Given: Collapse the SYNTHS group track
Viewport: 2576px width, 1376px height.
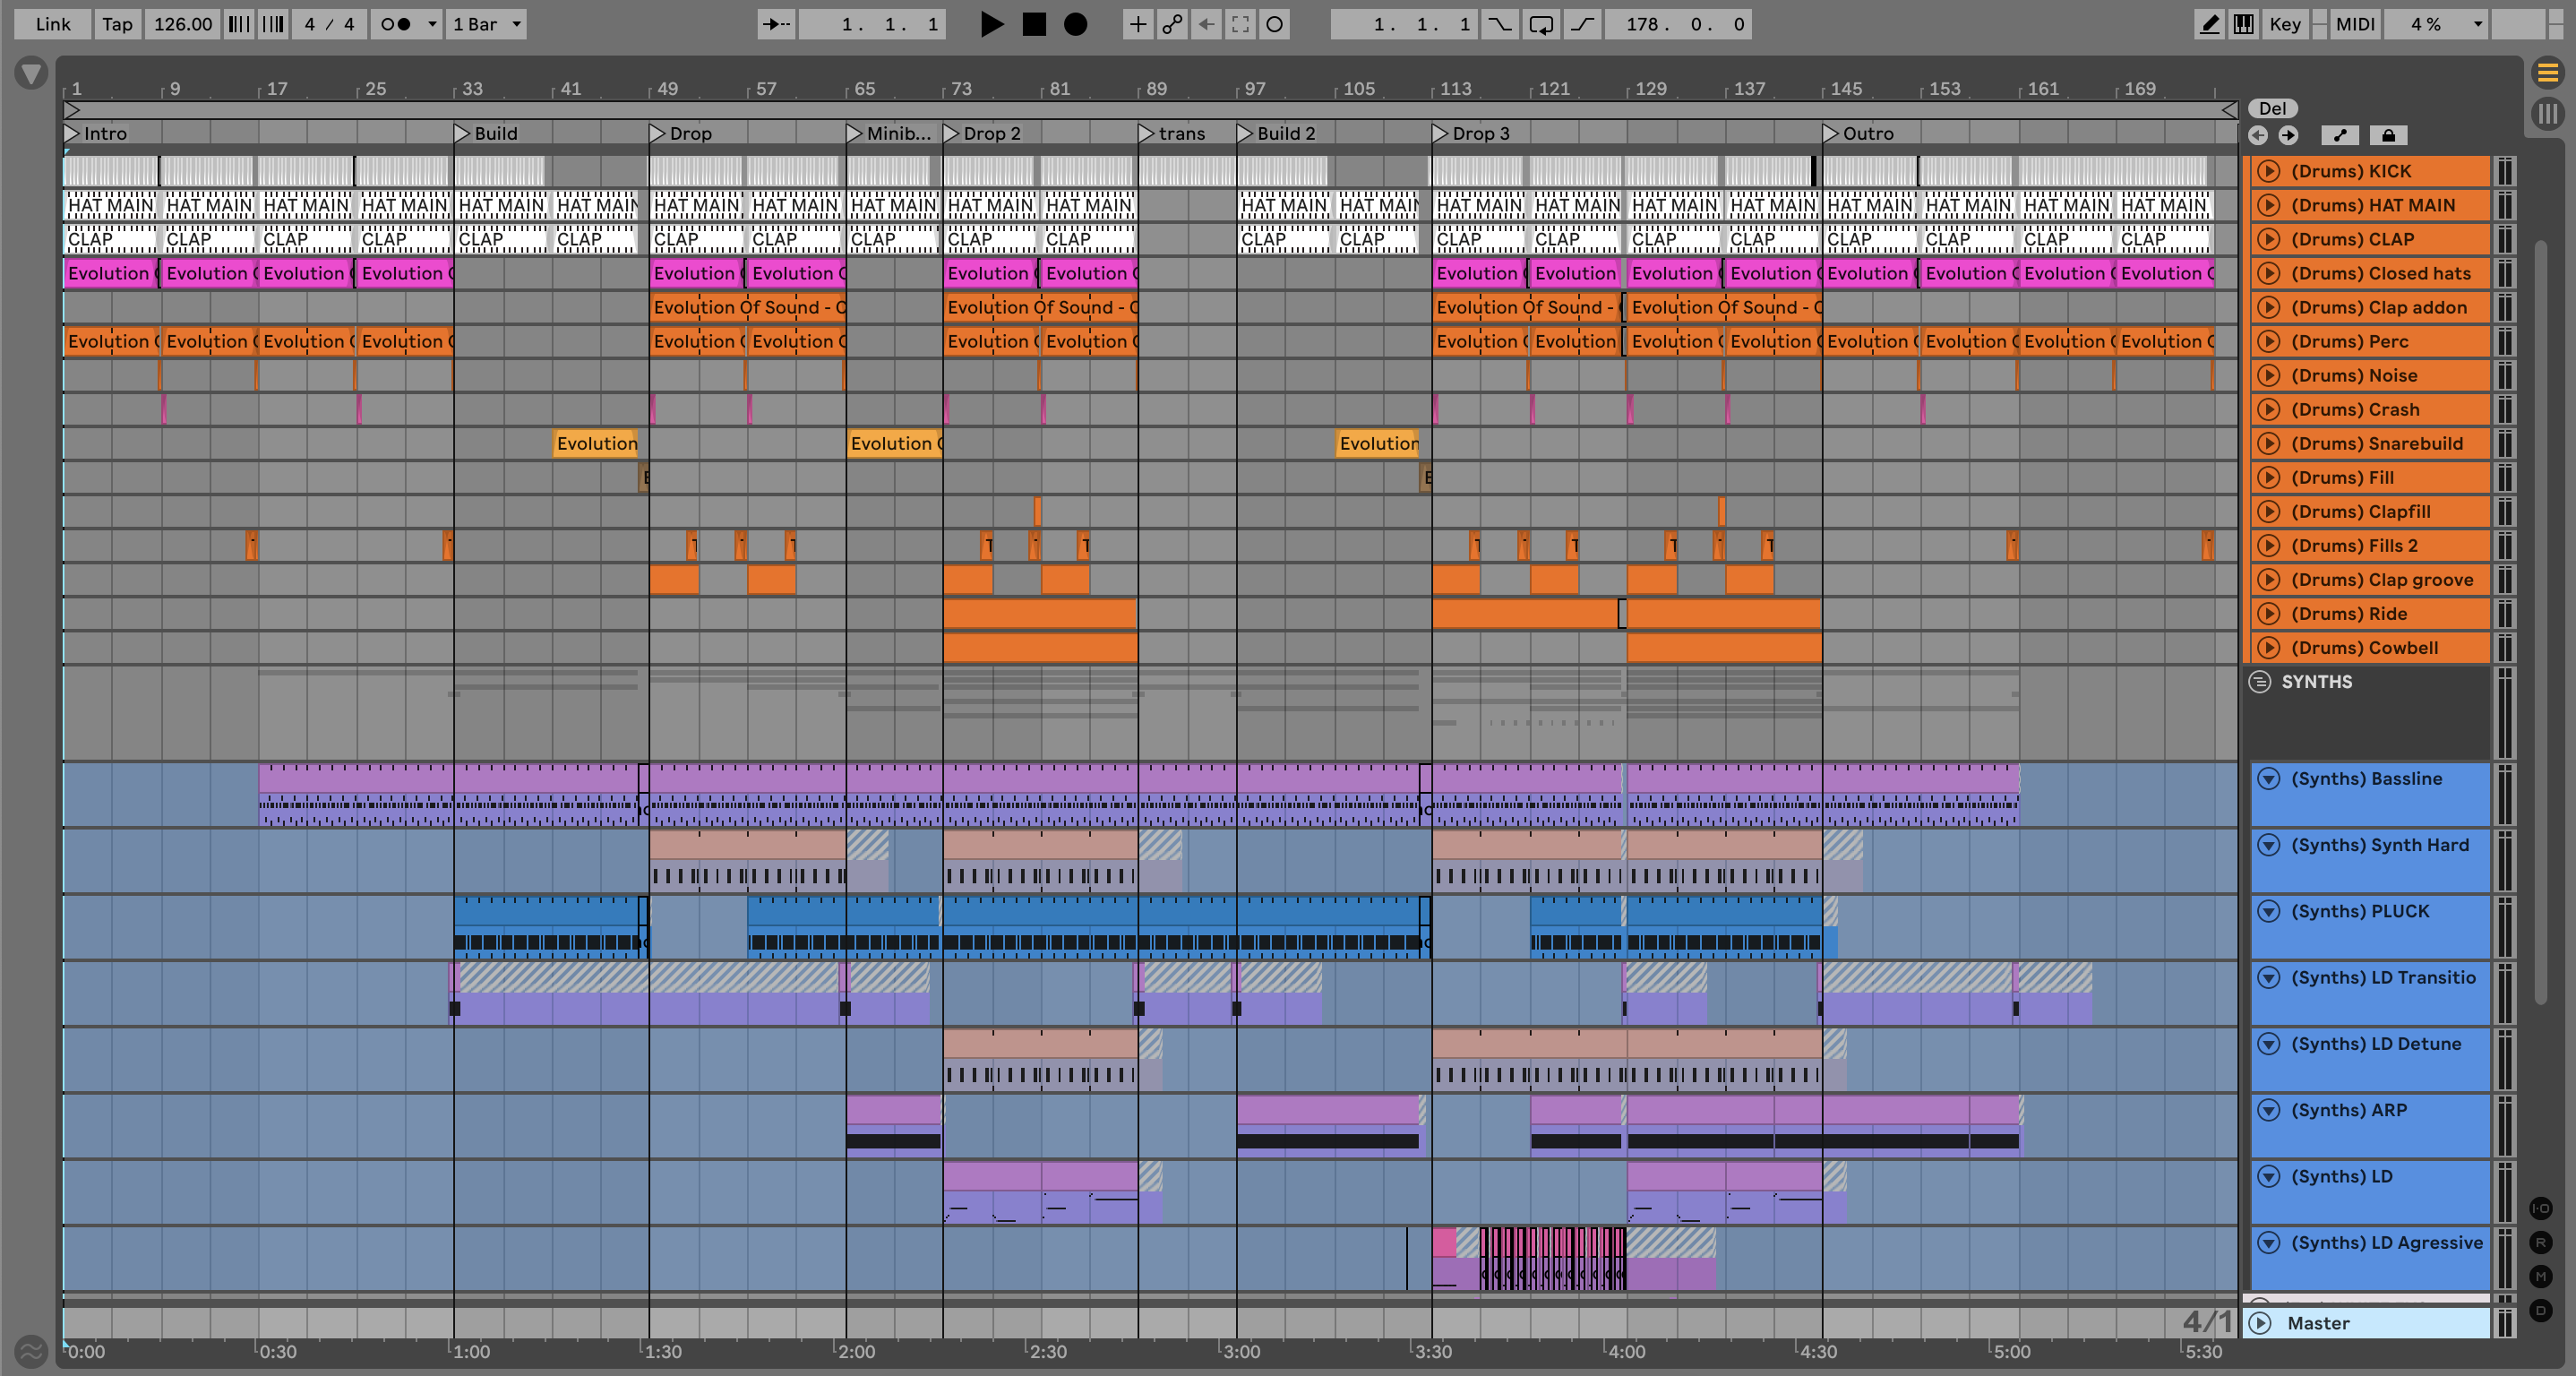Looking at the screenshot, I should click(x=2259, y=682).
